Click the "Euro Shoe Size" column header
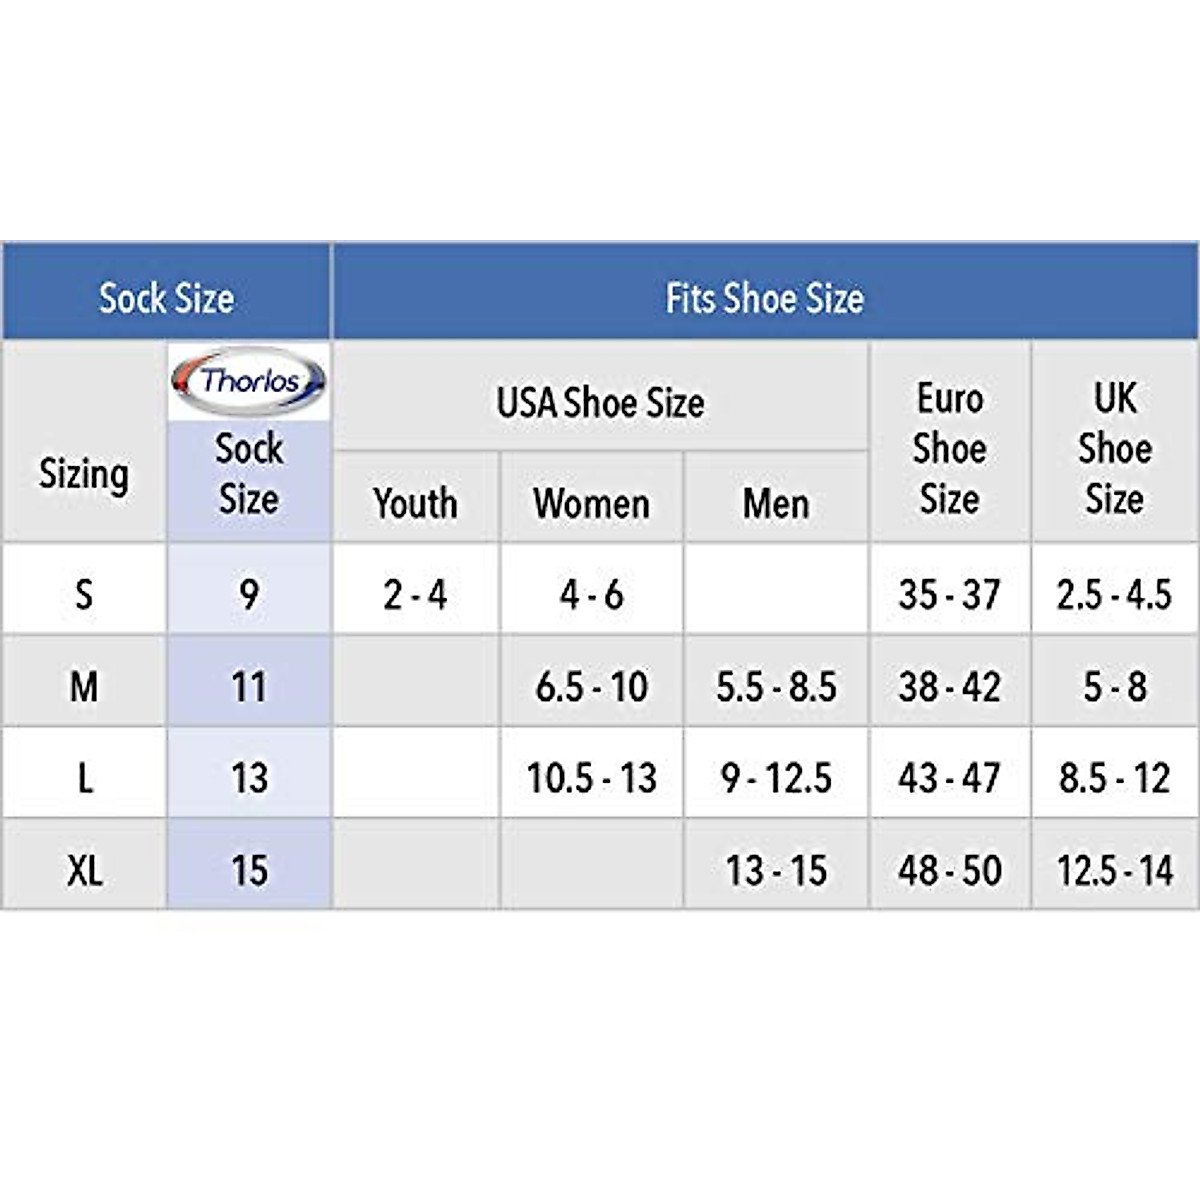Viewport: 1200px width, 1200px height. (x=949, y=448)
